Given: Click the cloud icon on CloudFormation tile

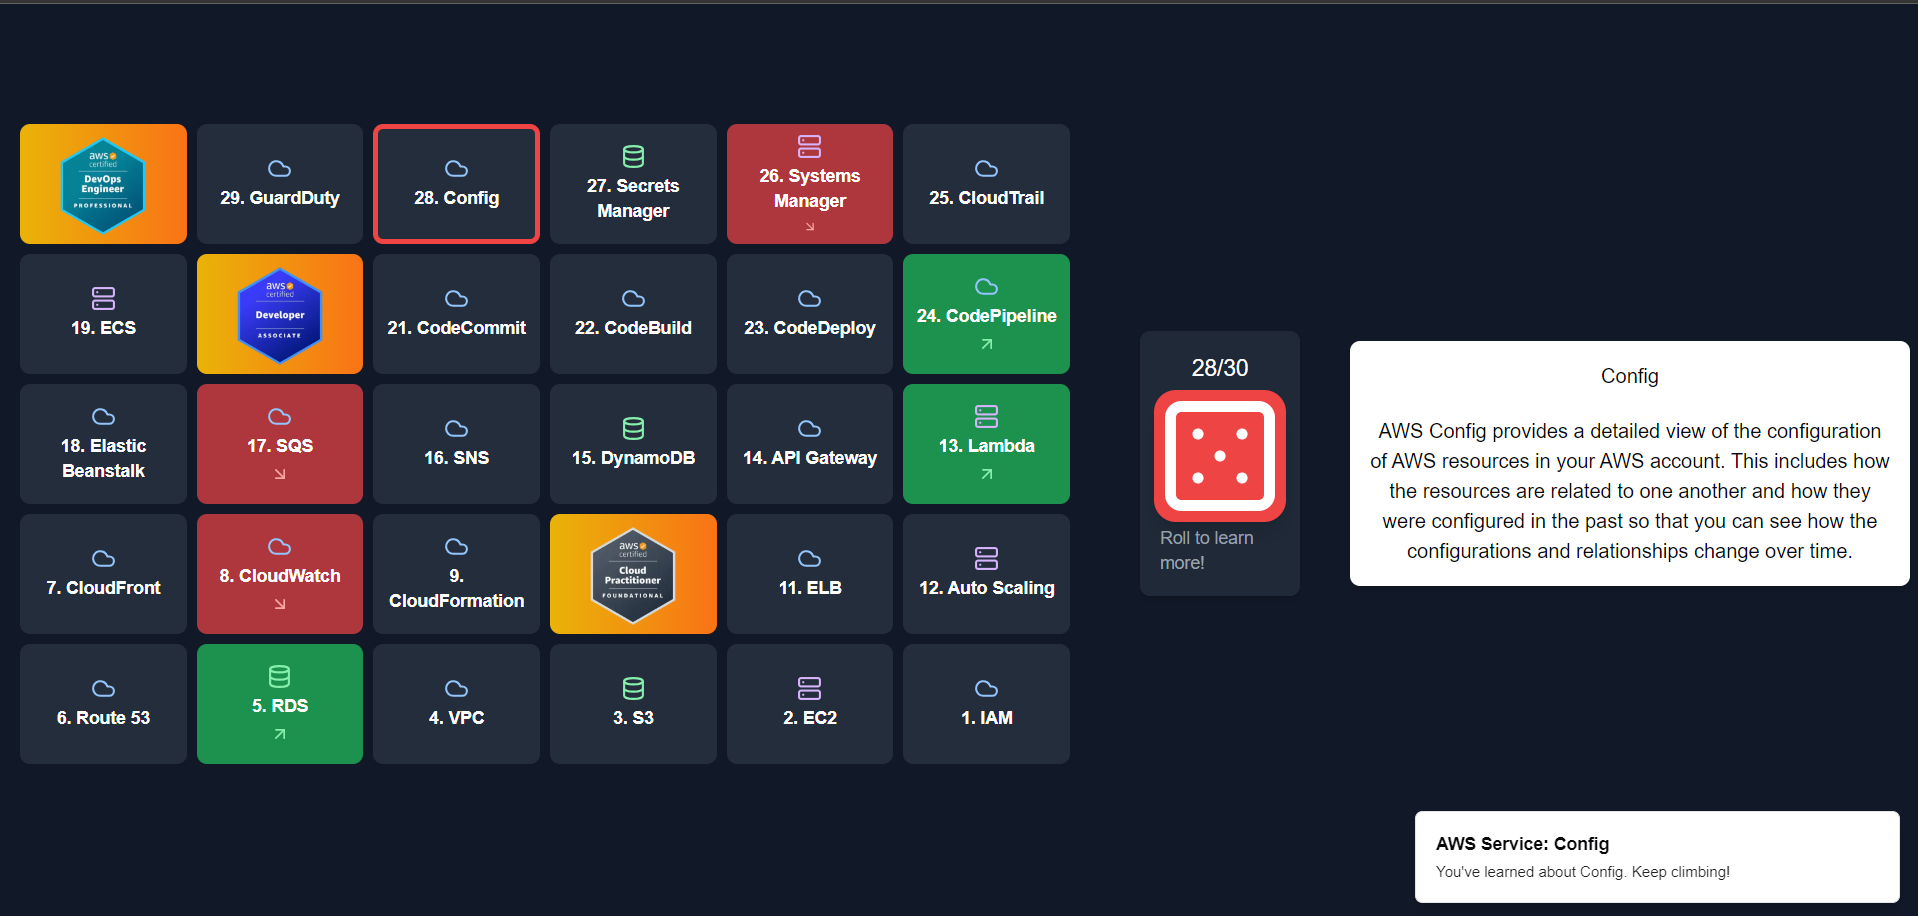Looking at the screenshot, I should [x=456, y=546].
